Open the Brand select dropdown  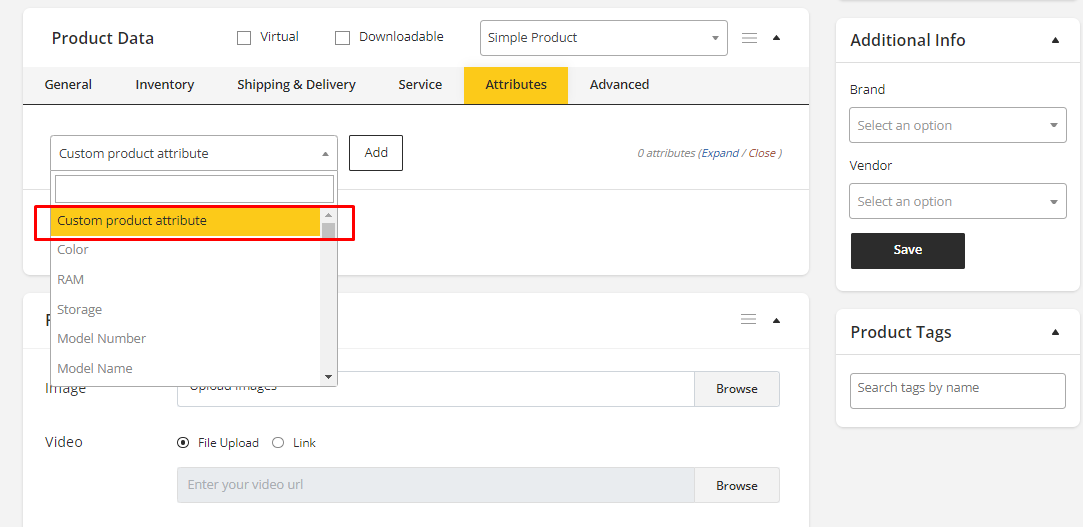pyautogui.click(x=957, y=126)
